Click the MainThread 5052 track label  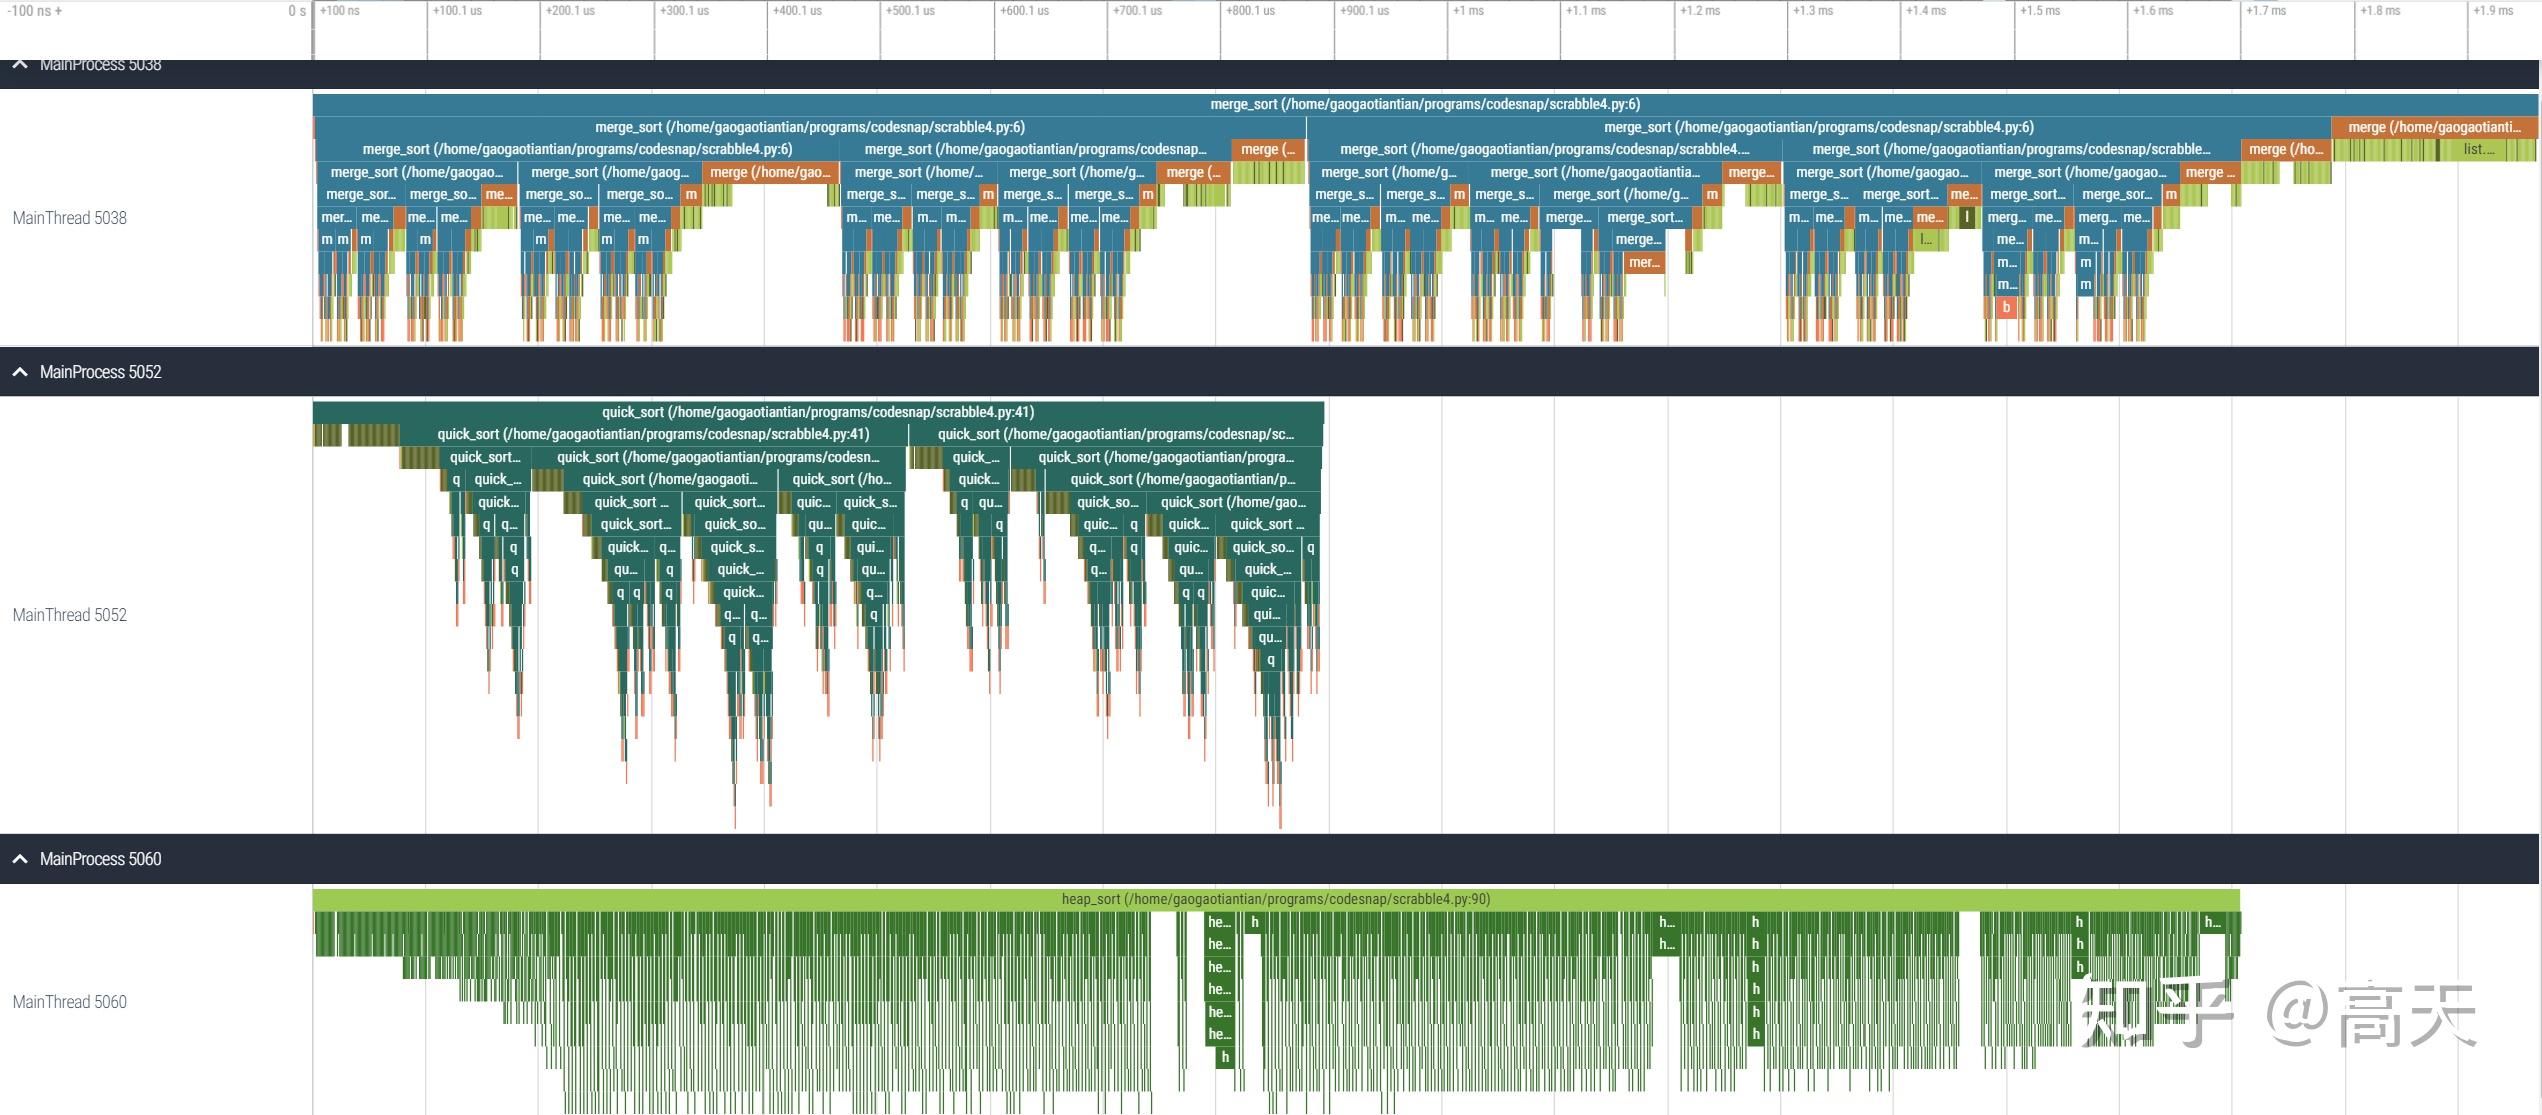pyautogui.click(x=69, y=615)
